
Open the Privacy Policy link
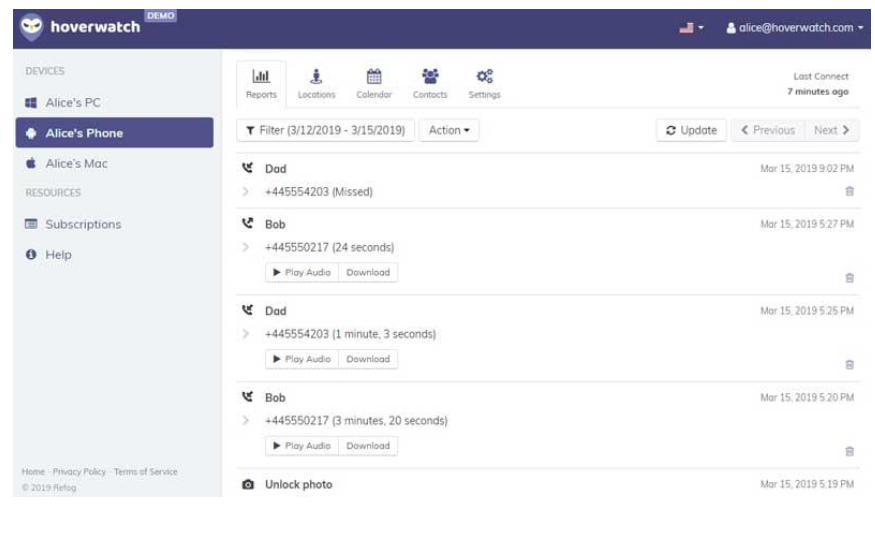click(79, 472)
